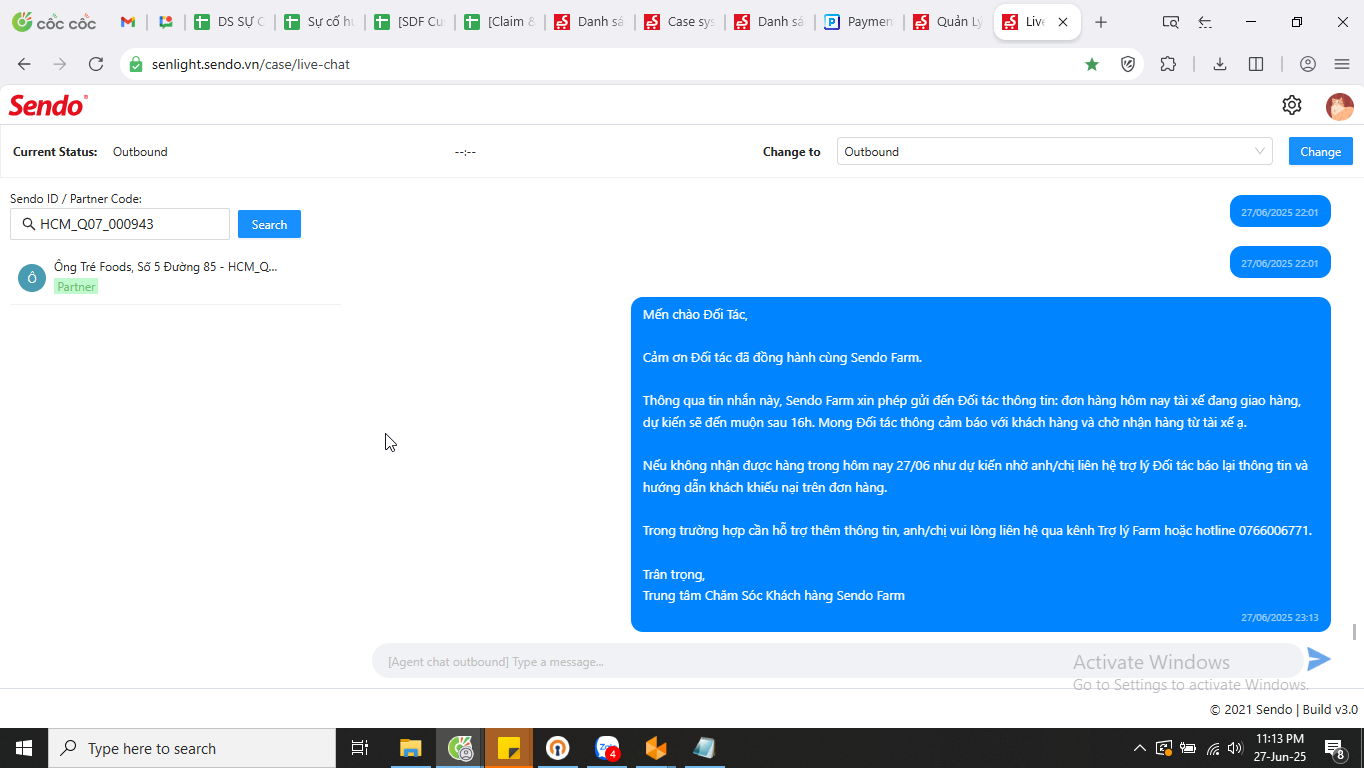This screenshot has height=768, width=1364.
Task: Open the browser profile icon
Action: [1308, 64]
